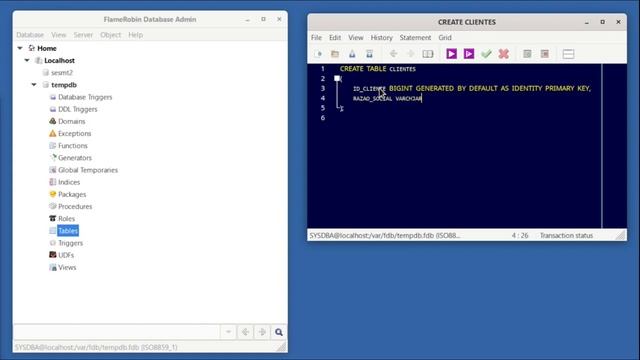Select Global Temporaries node

pos(88,170)
